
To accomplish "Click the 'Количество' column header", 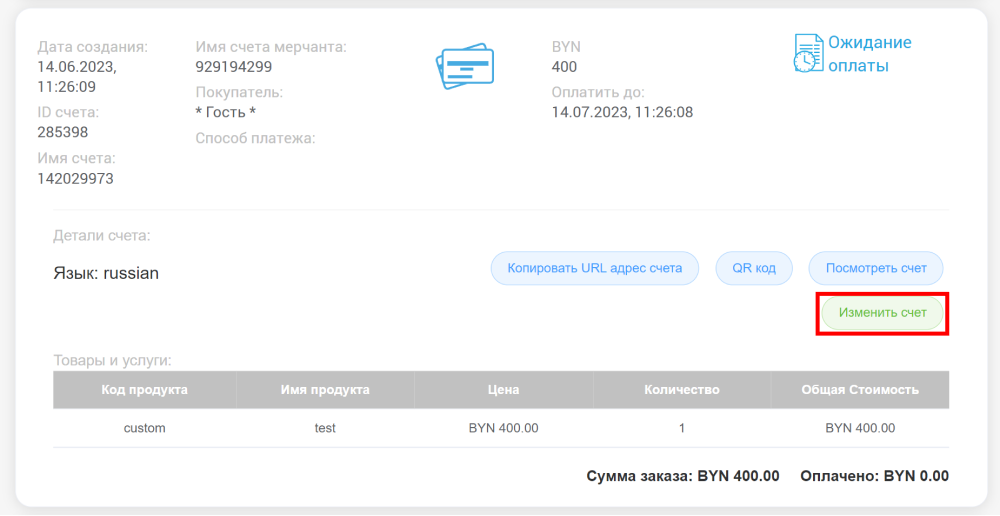I will [x=682, y=390].
